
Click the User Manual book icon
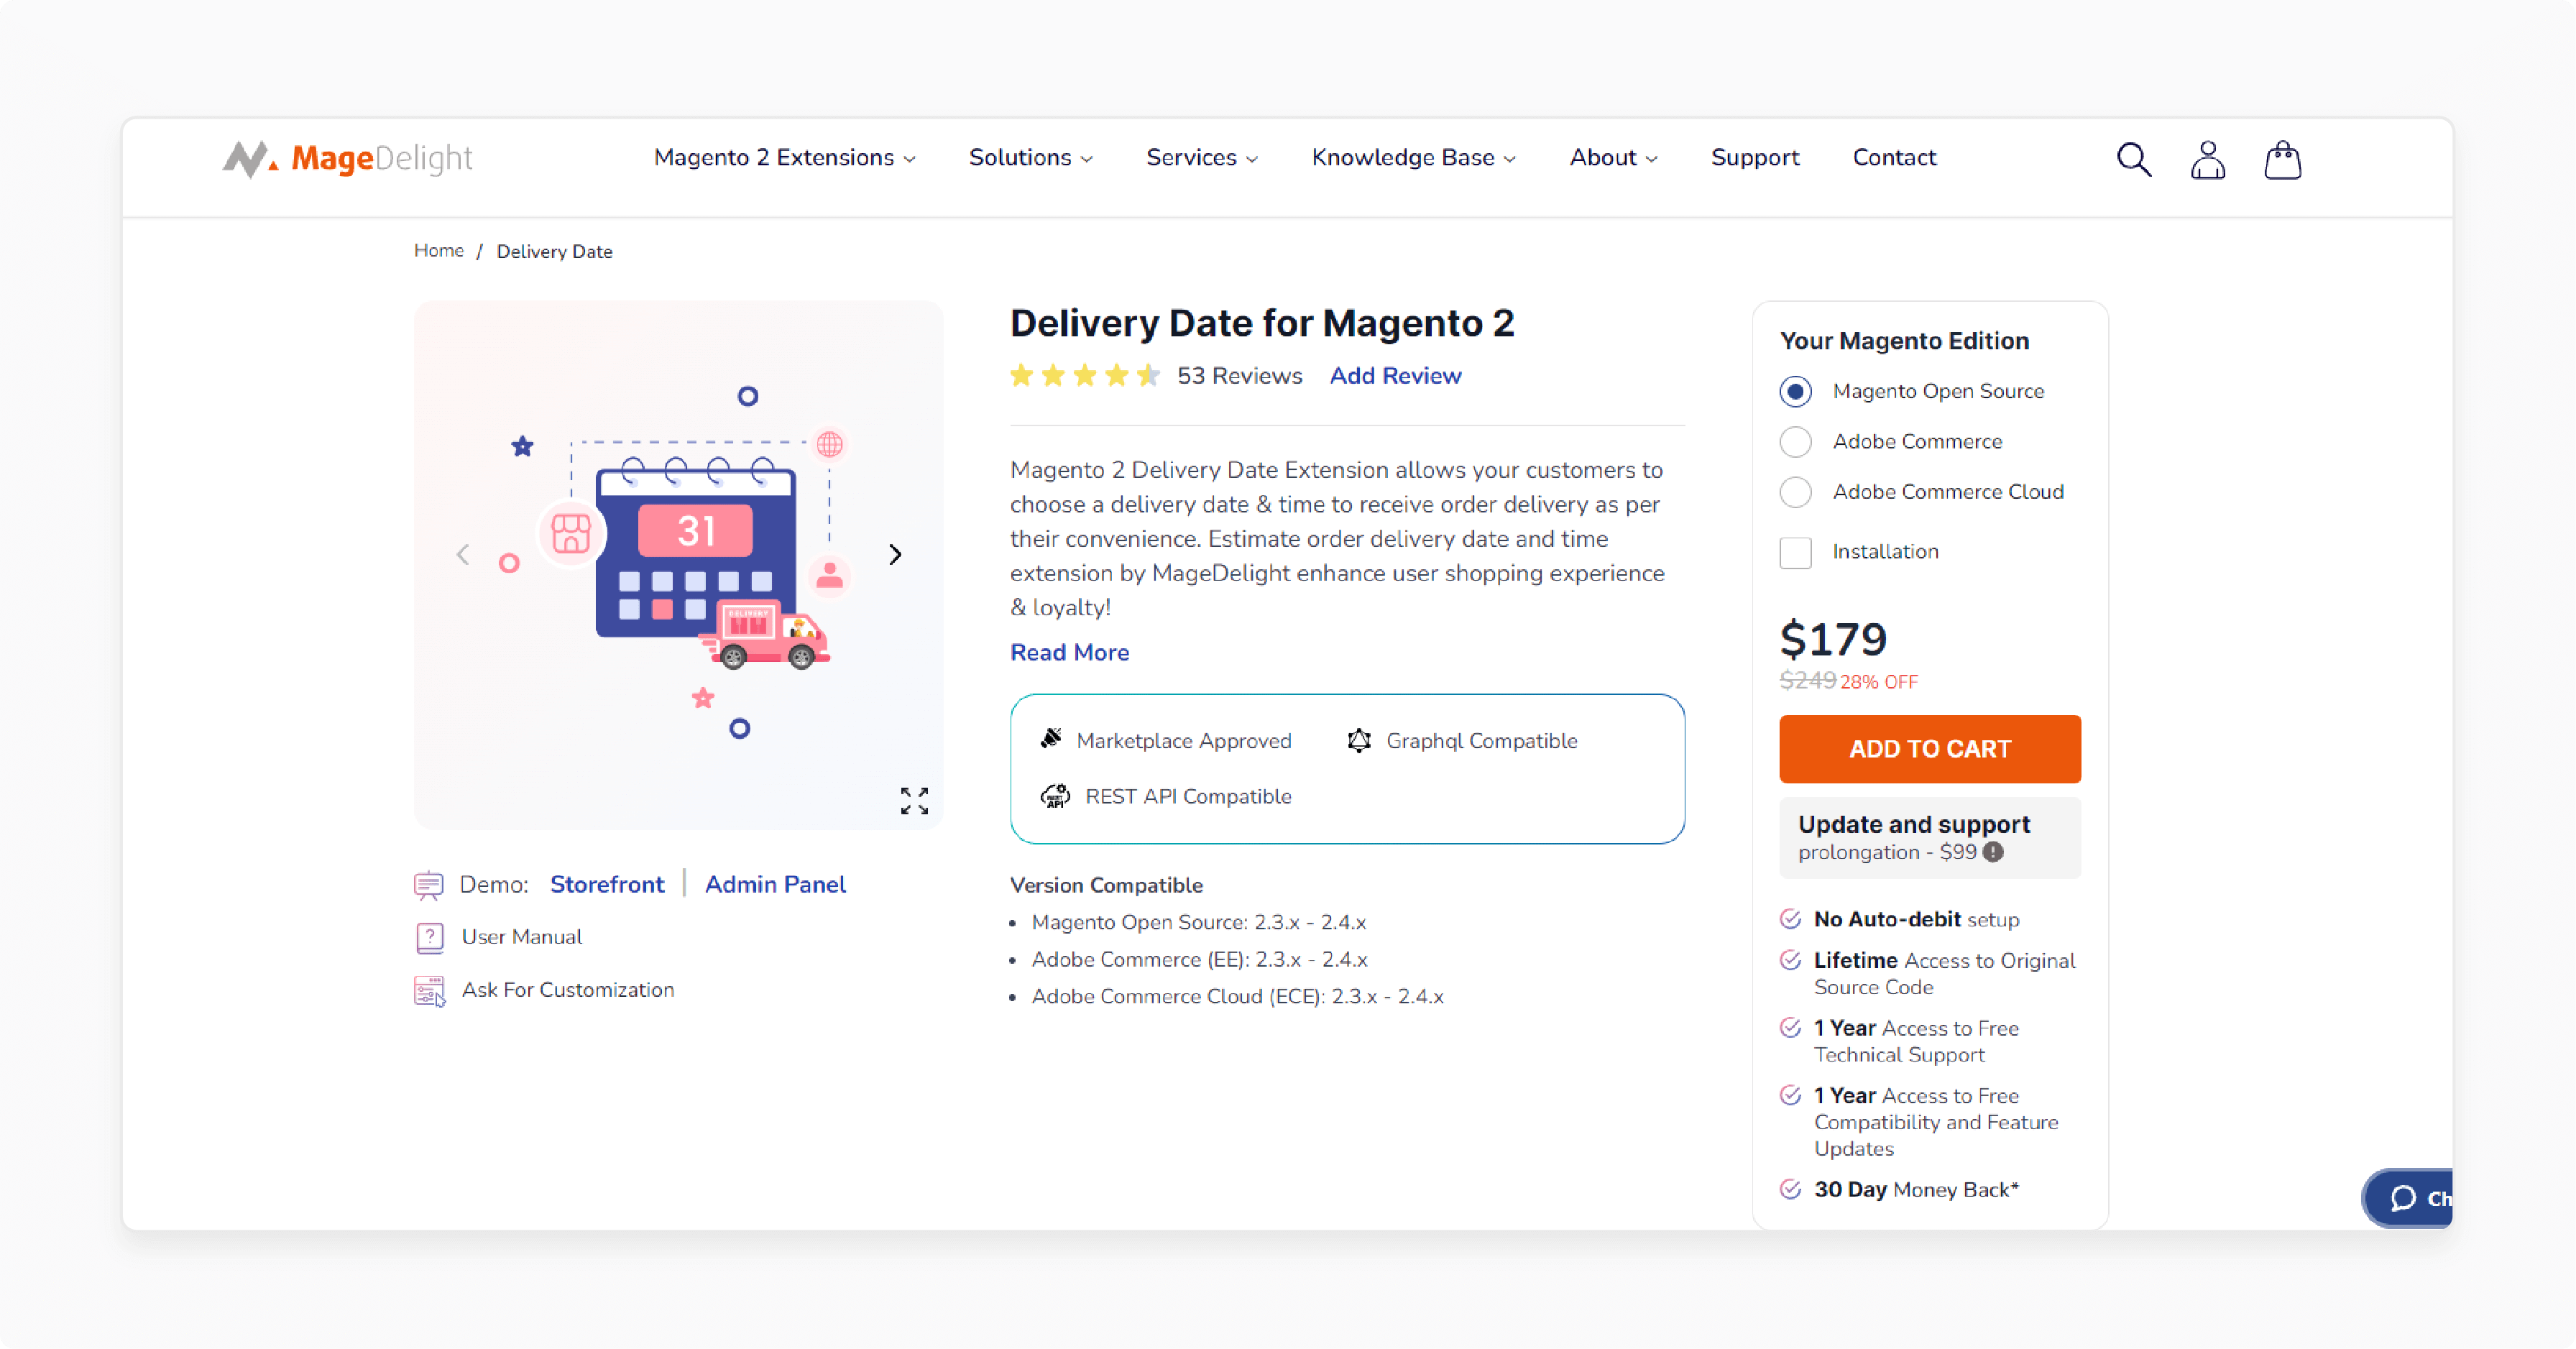click(429, 937)
